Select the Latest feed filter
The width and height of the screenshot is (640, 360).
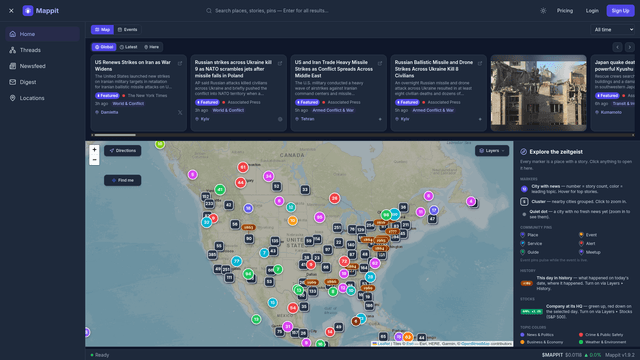click(x=129, y=47)
